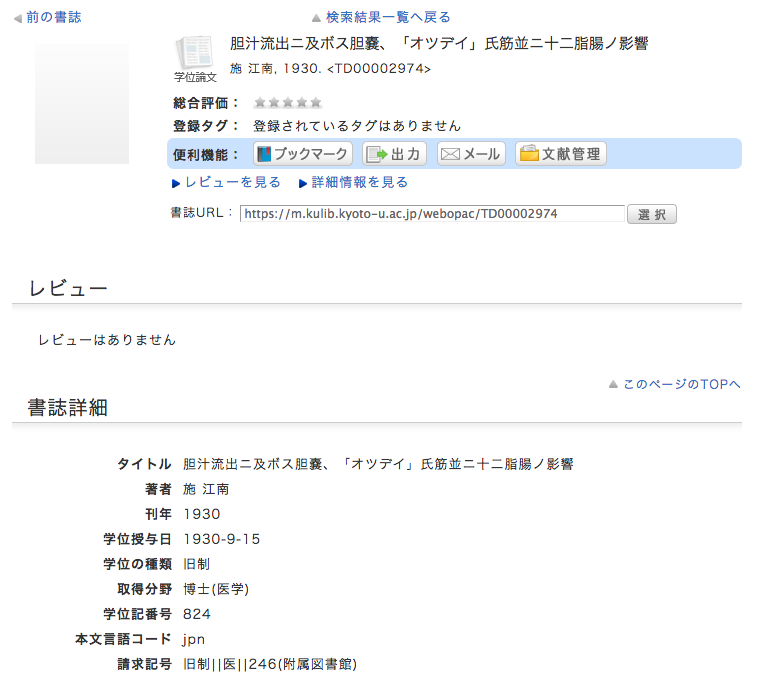Click author value 施 江南 in details
The image size is (770, 686).
(206, 490)
